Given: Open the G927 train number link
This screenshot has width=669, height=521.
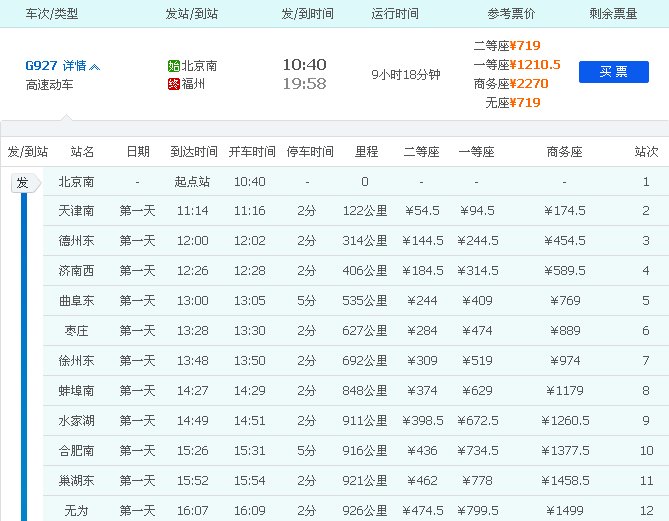Looking at the screenshot, I should [41, 66].
